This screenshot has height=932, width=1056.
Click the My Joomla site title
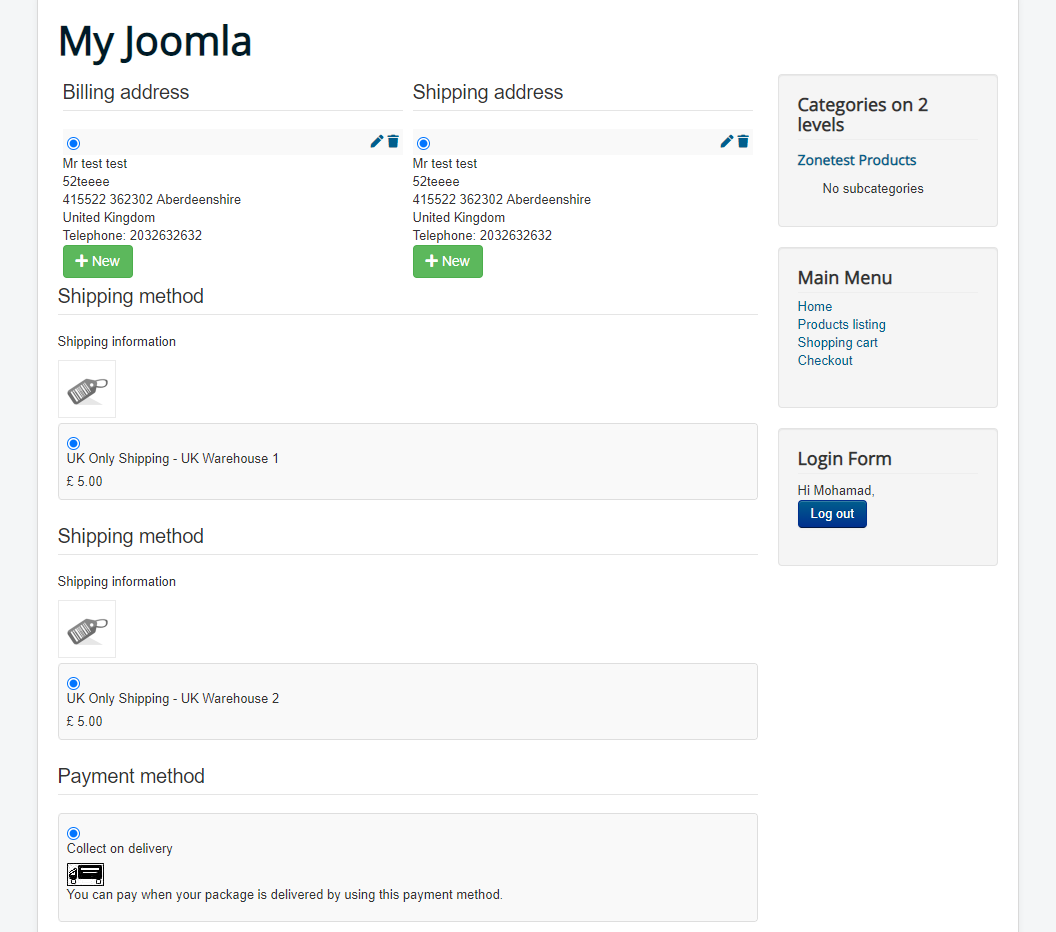tap(155, 42)
